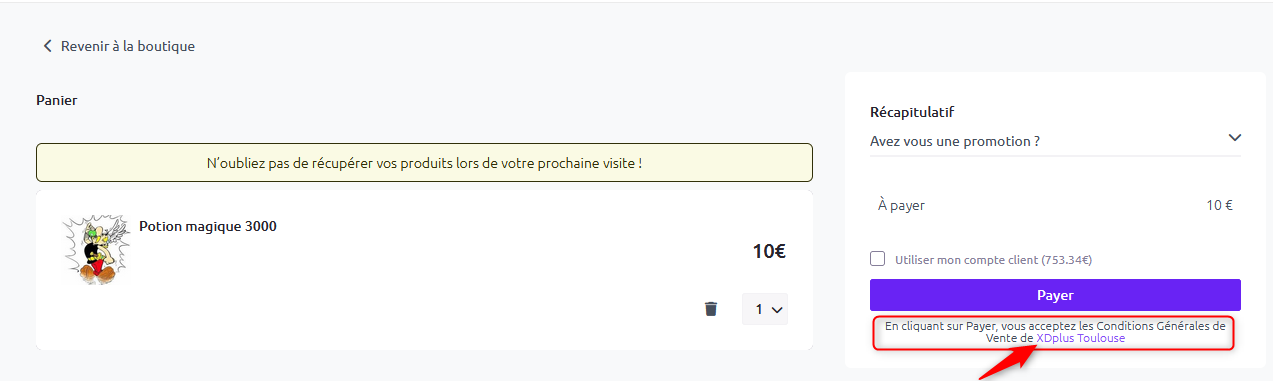Click the 10€ product price

(x=769, y=252)
